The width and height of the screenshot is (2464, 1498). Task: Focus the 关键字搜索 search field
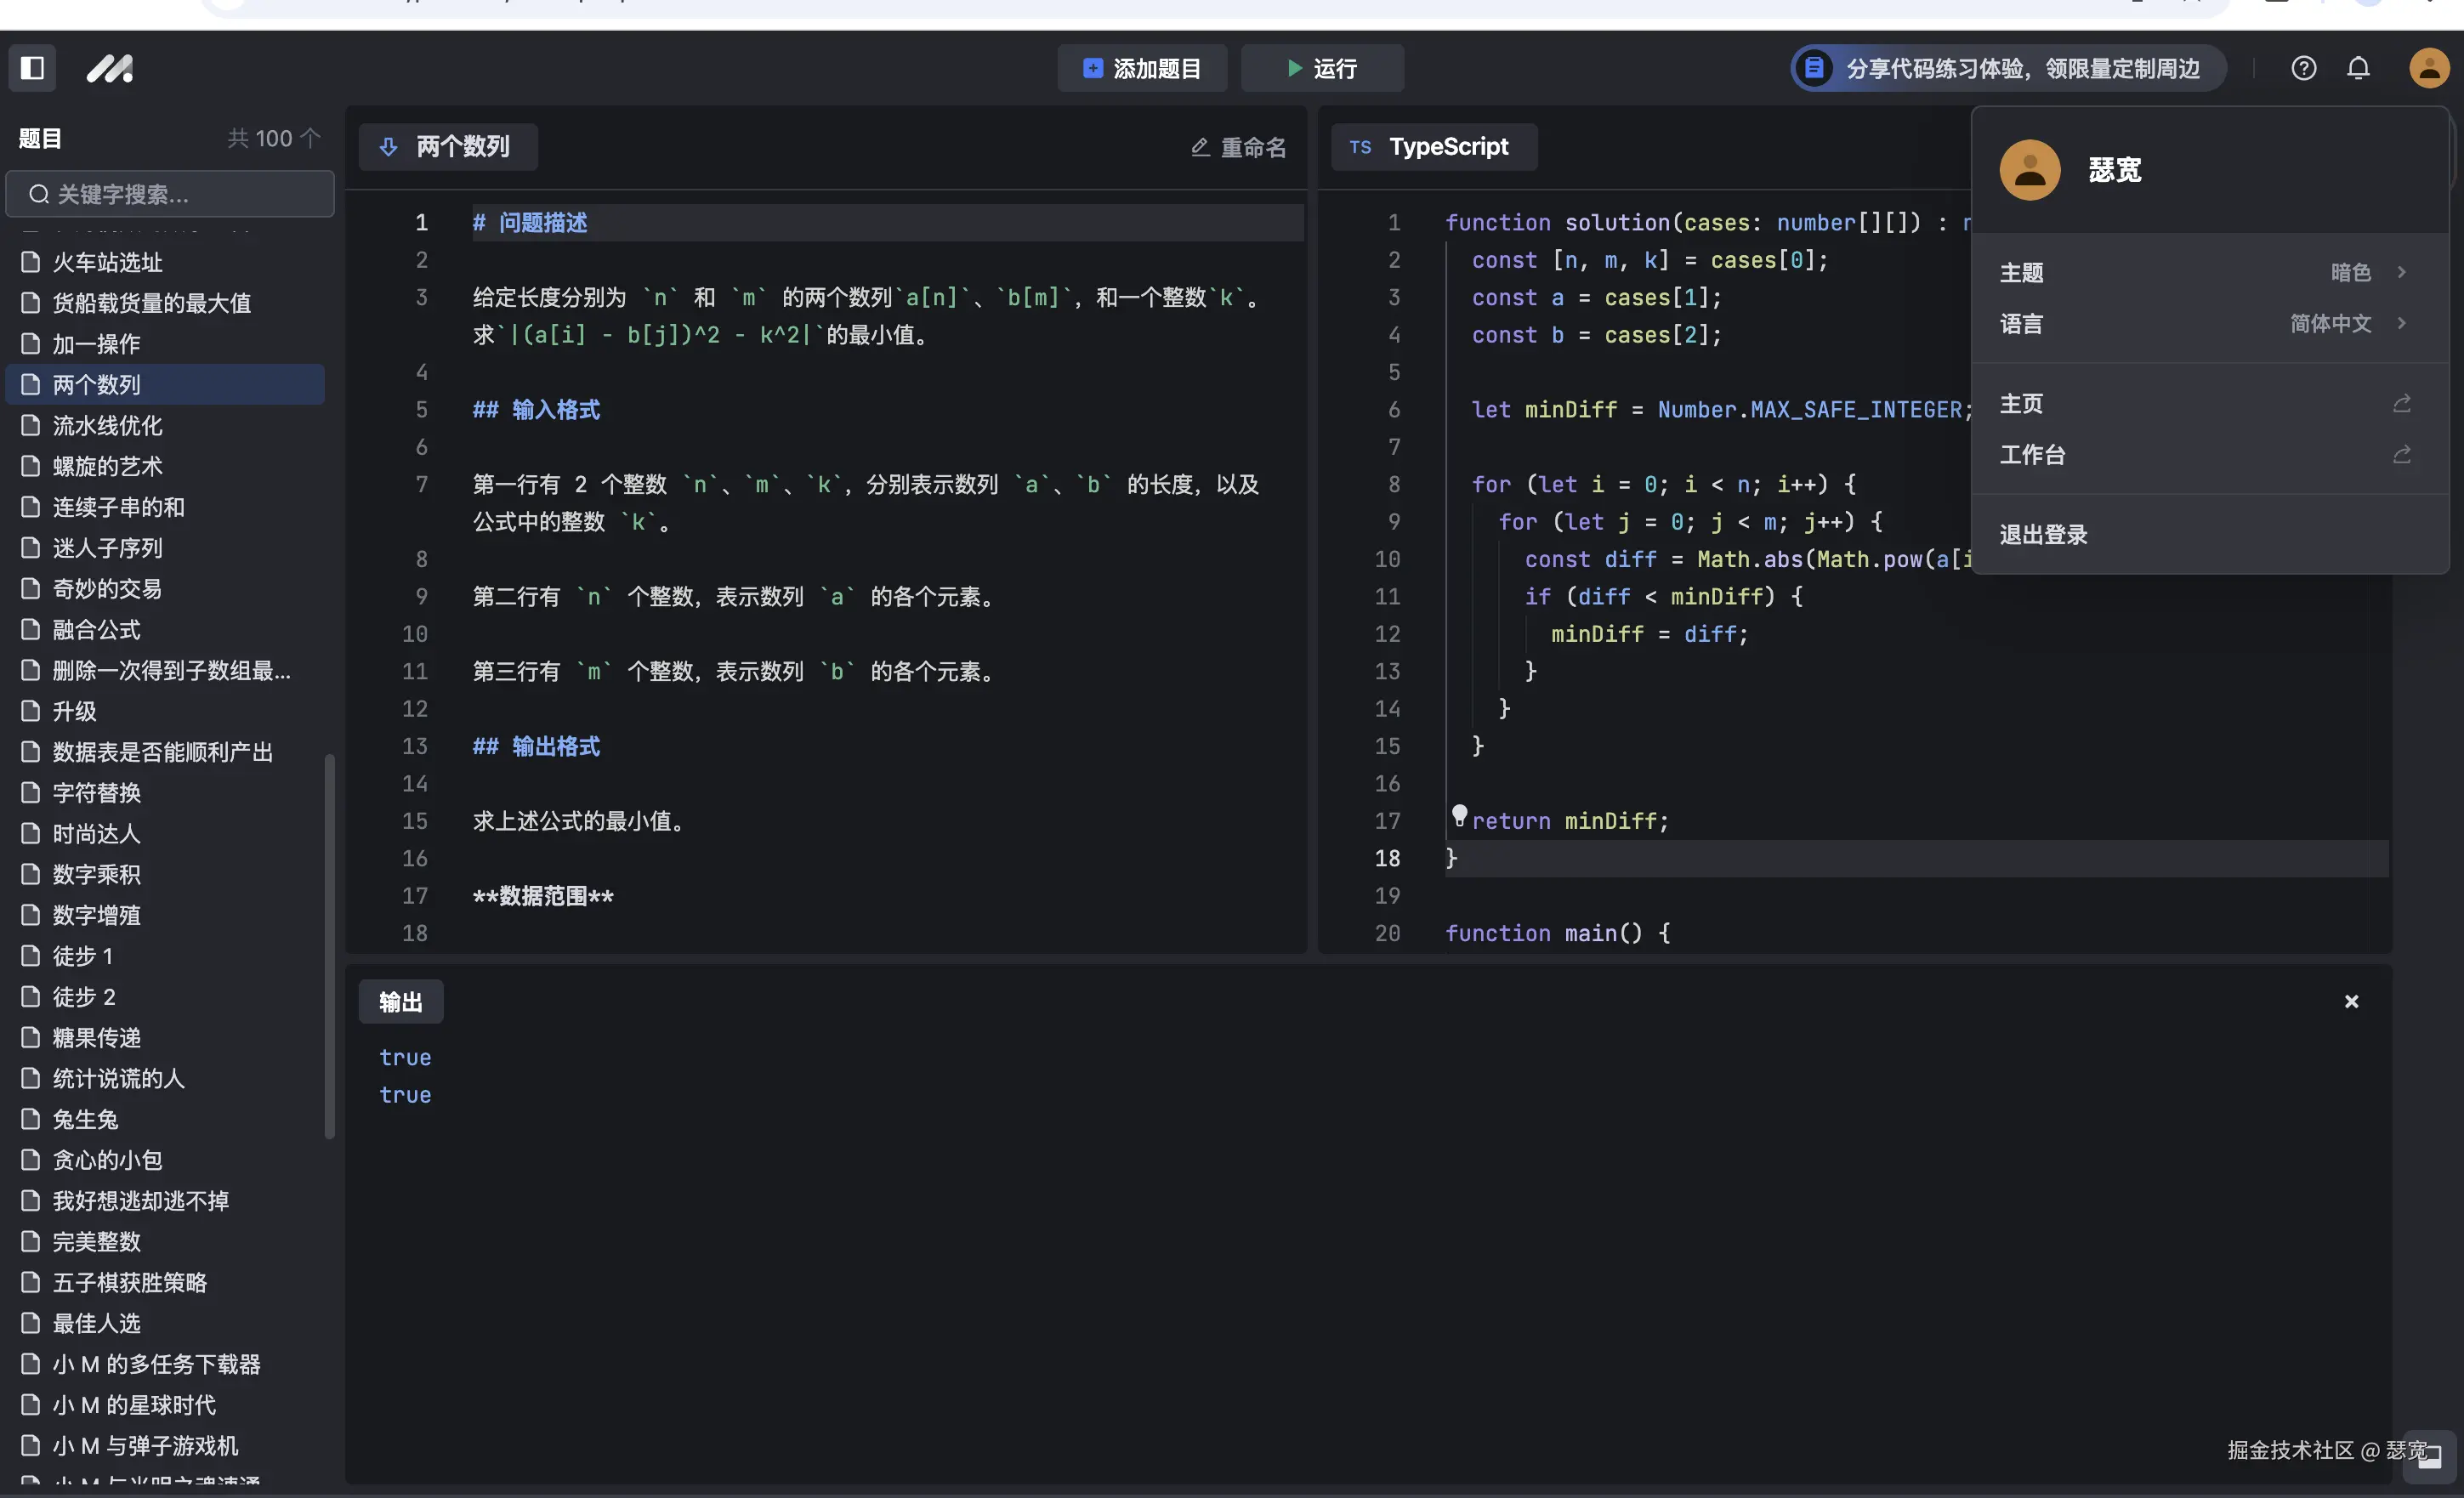170,194
